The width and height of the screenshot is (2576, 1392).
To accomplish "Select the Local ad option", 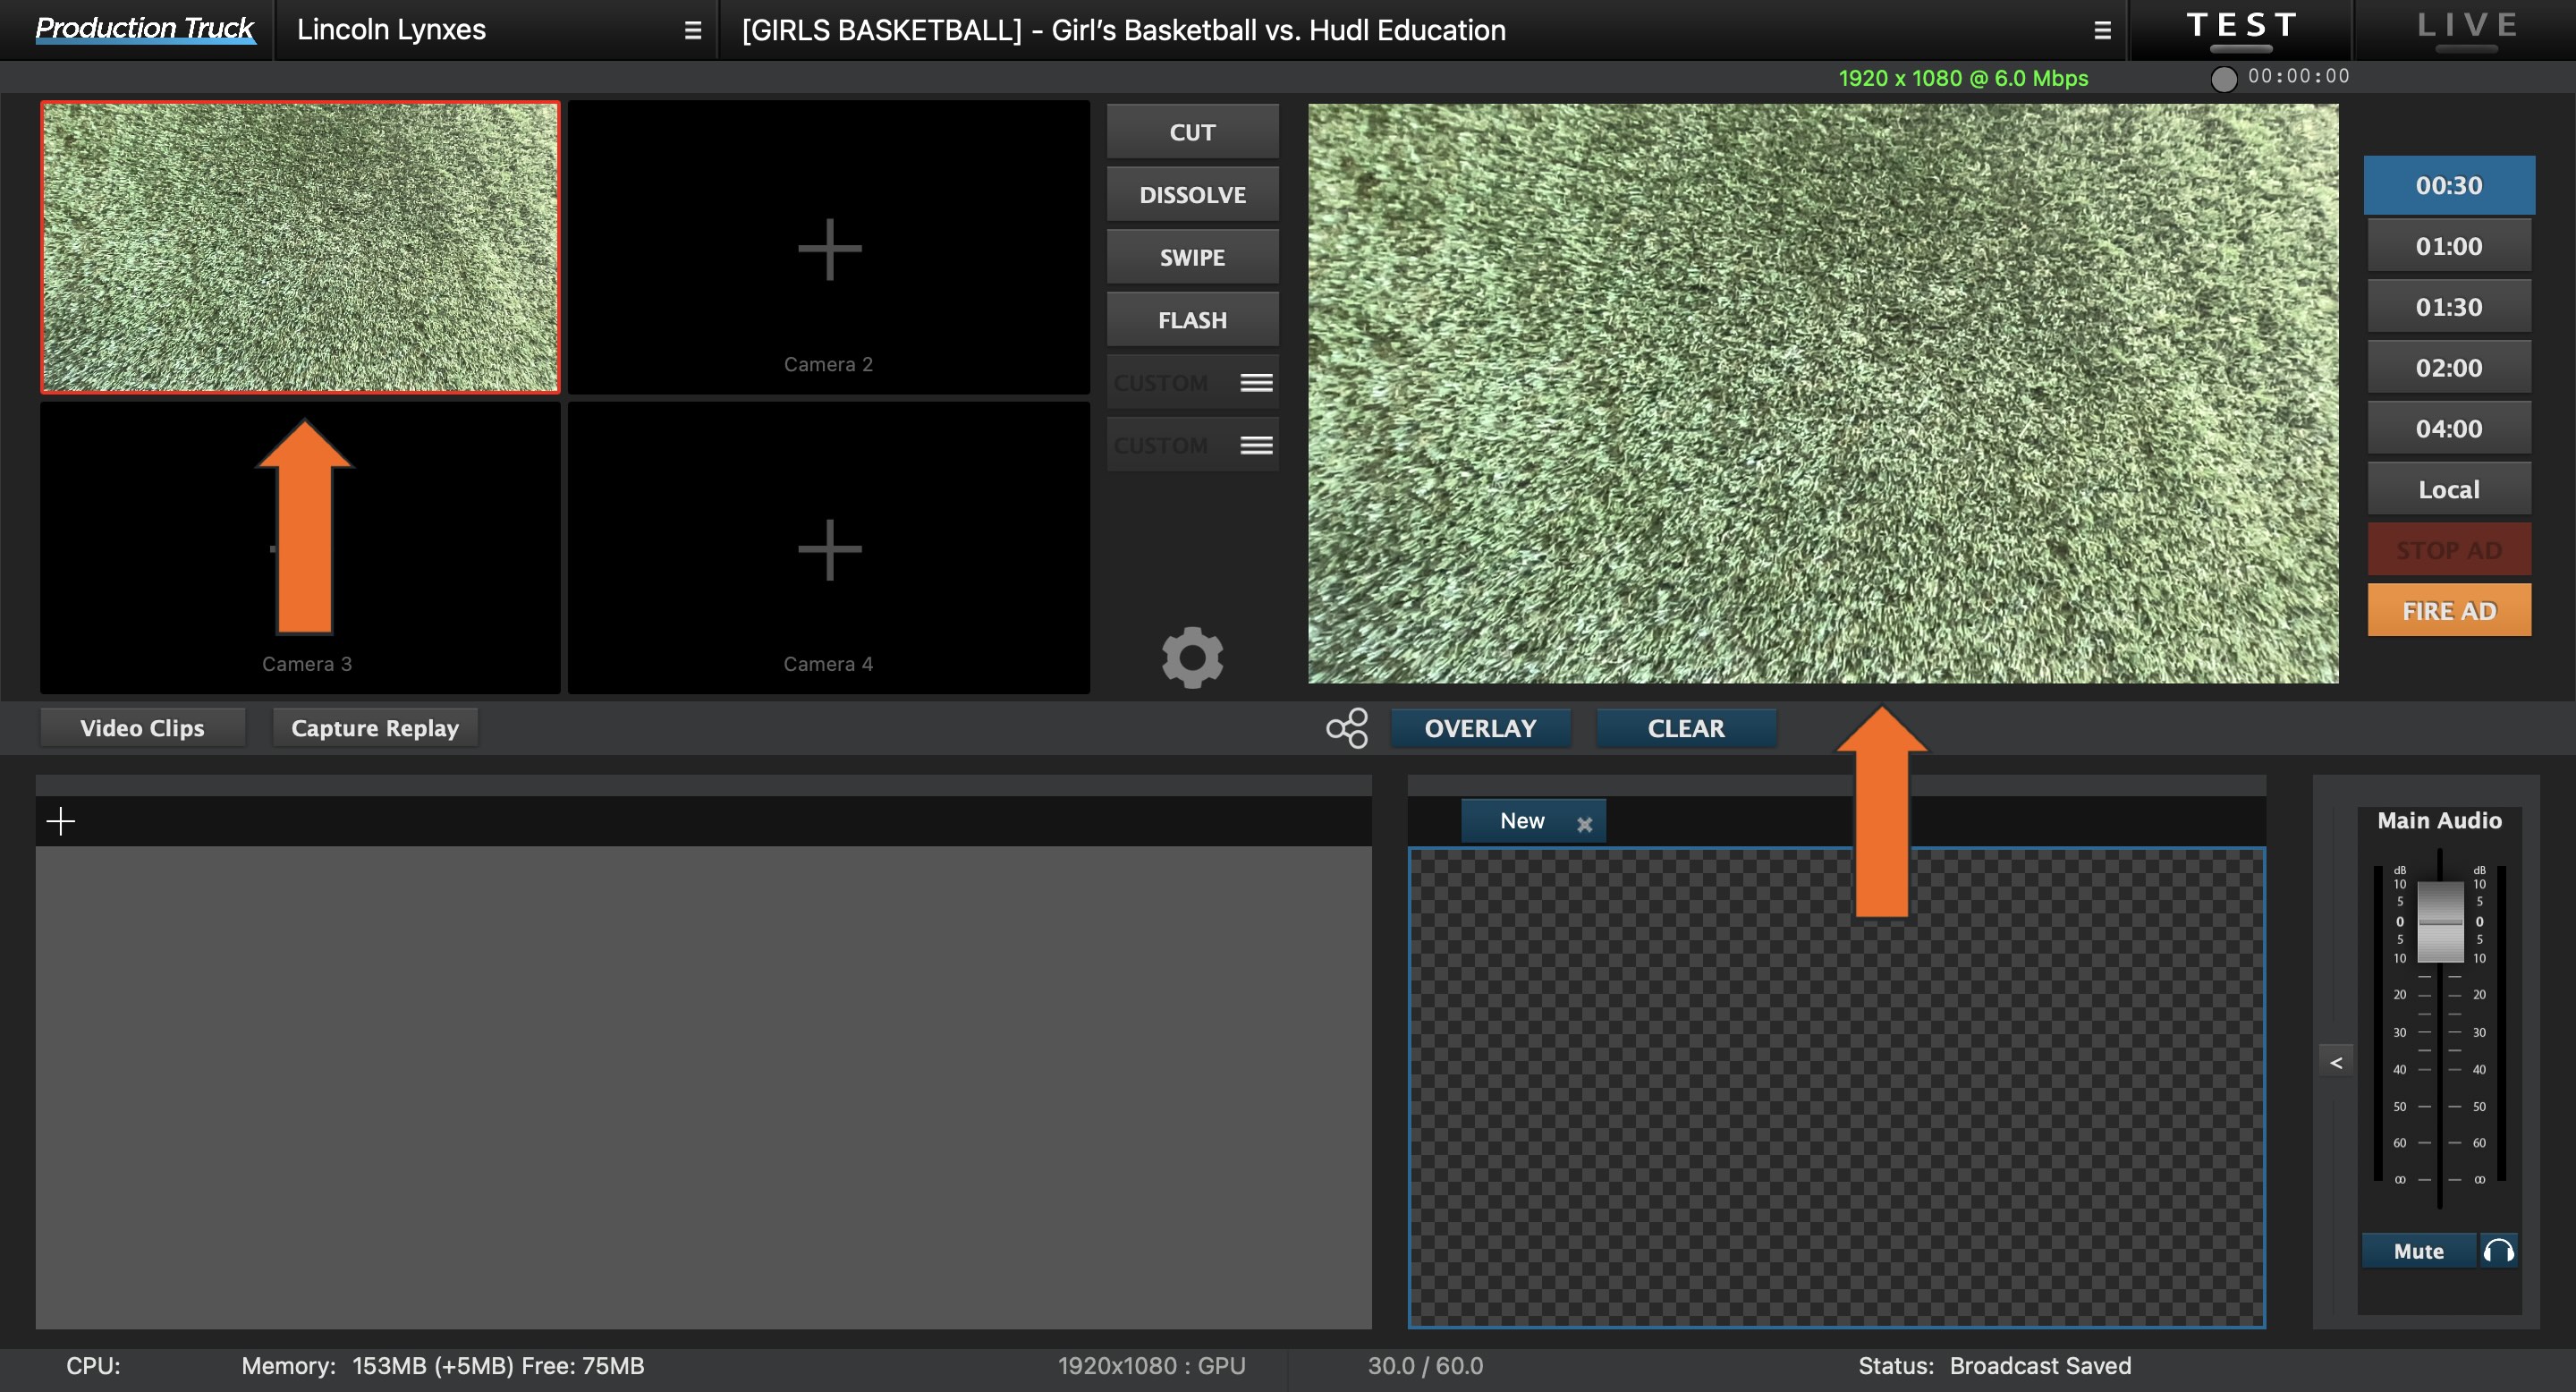I will pyautogui.click(x=2449, y=490).
